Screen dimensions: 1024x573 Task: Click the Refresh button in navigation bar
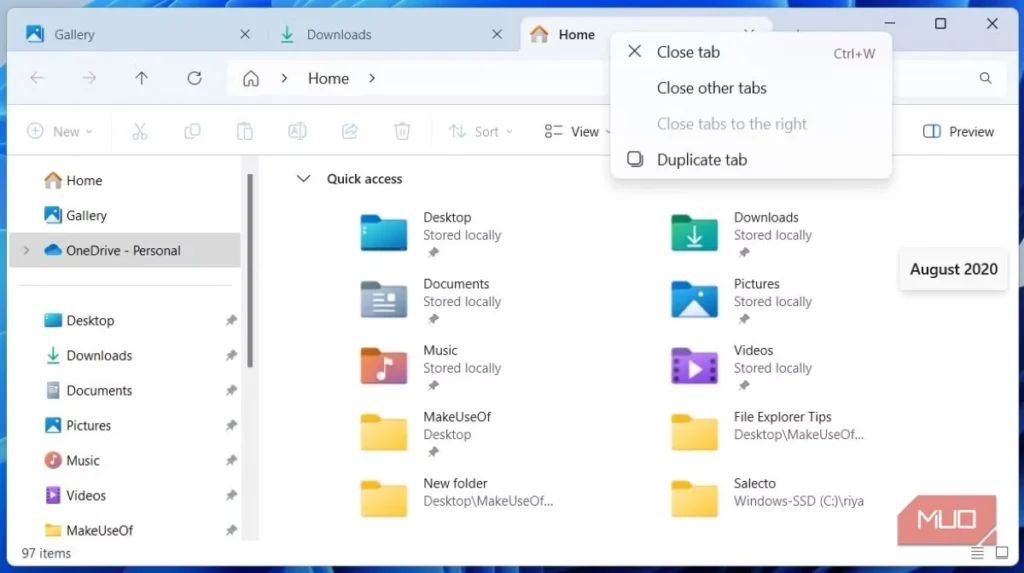coord(195,78)
